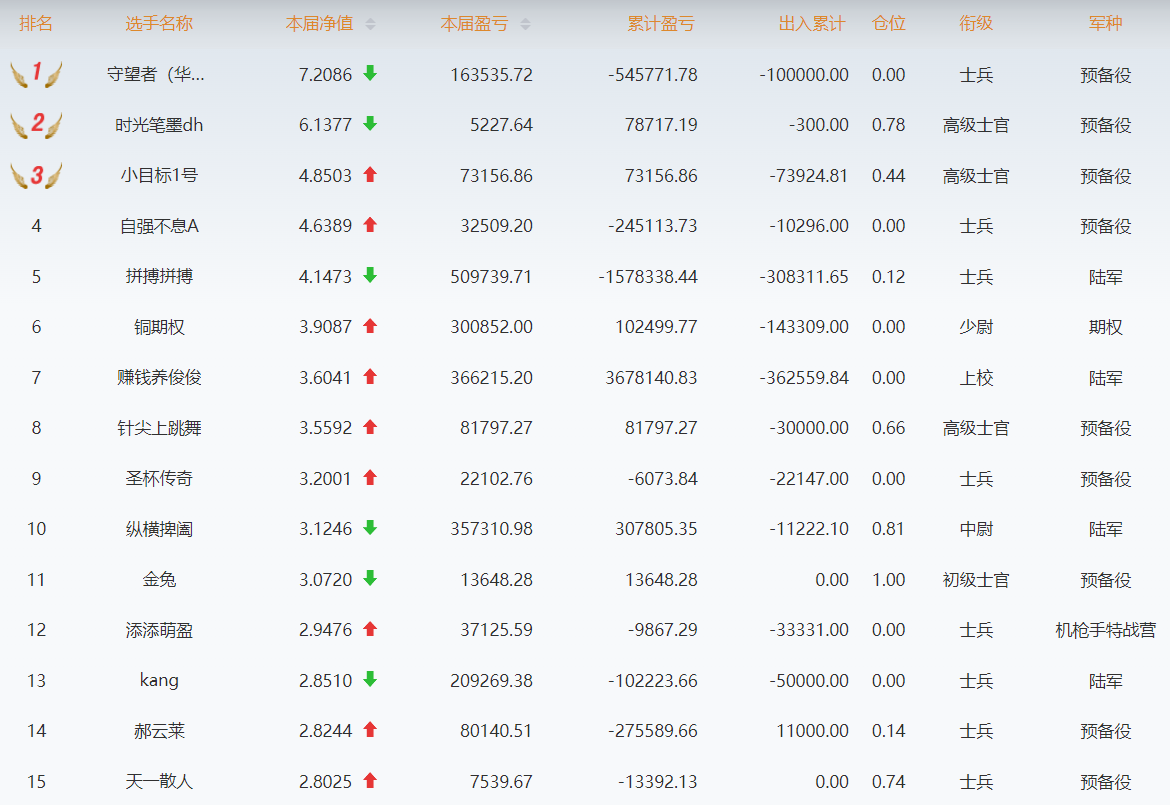Image resolution: width=1170 pixels, height=805 pixels.
Task: Select the 累计盈亏 value 307805.35
Action: click(x=656, y=529)
